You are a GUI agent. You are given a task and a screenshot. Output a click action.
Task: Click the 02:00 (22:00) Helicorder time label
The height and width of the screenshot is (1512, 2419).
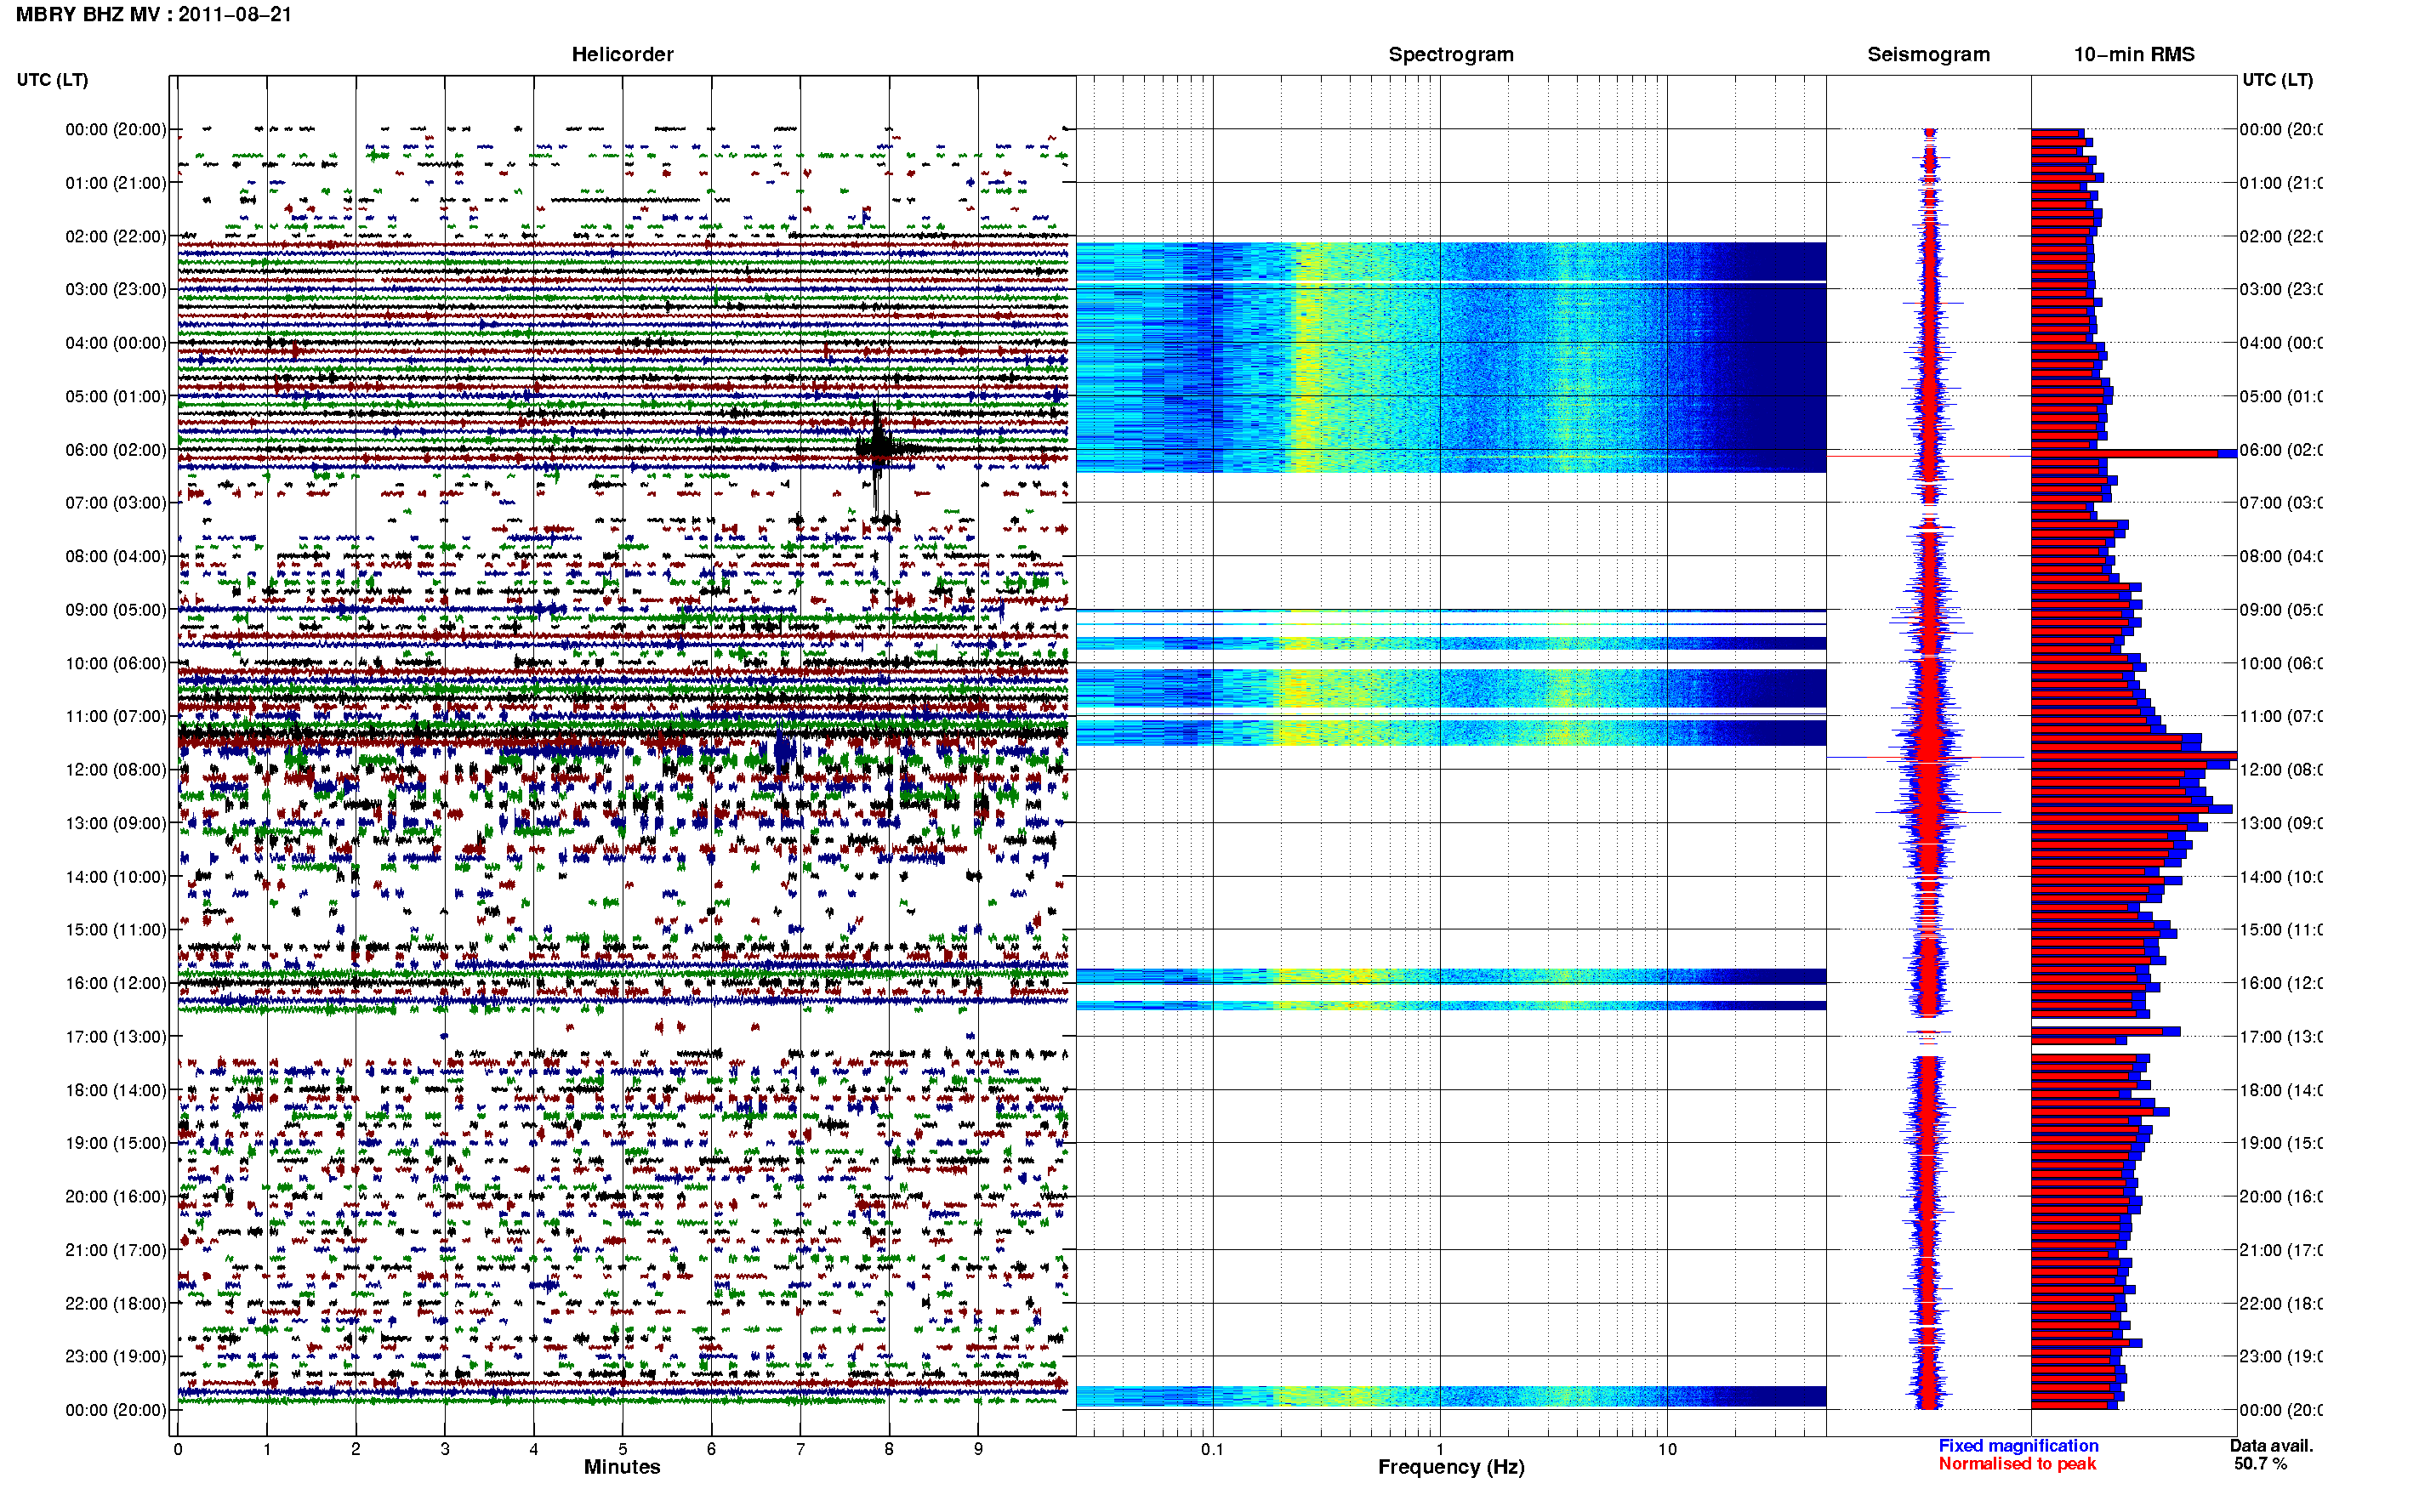pos(116,237)
